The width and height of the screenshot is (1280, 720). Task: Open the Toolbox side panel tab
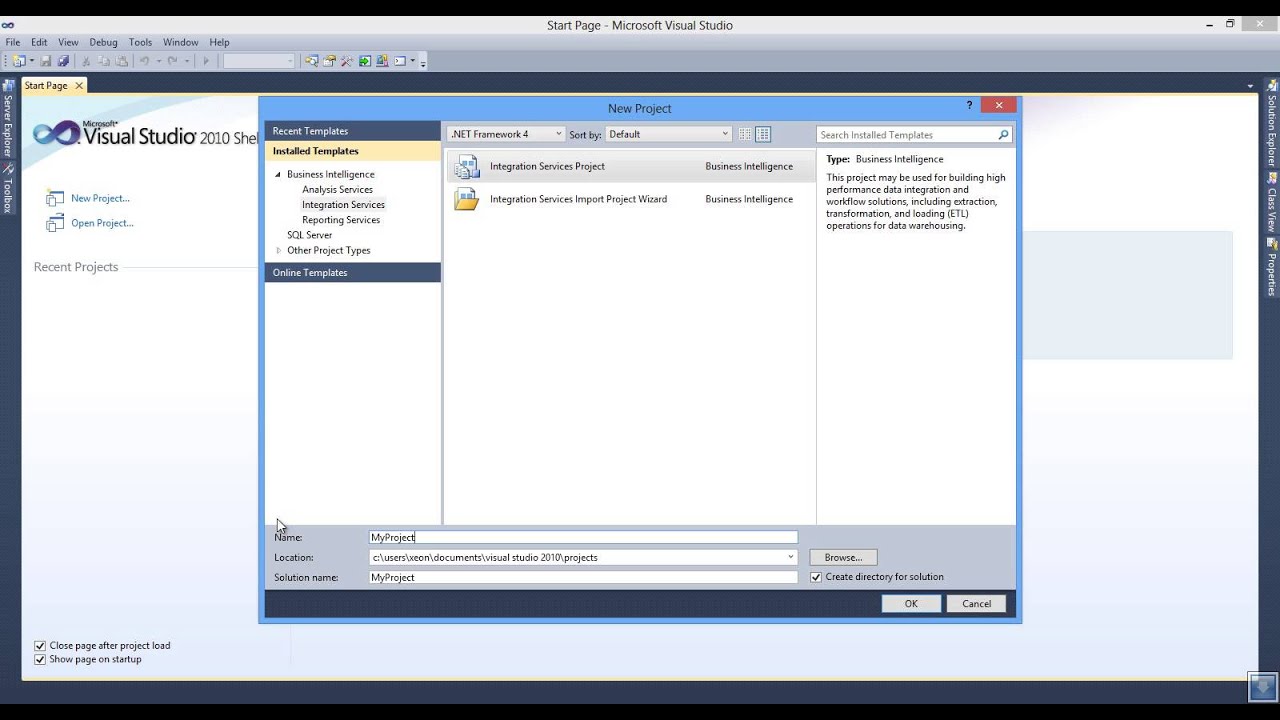[8, 189]
